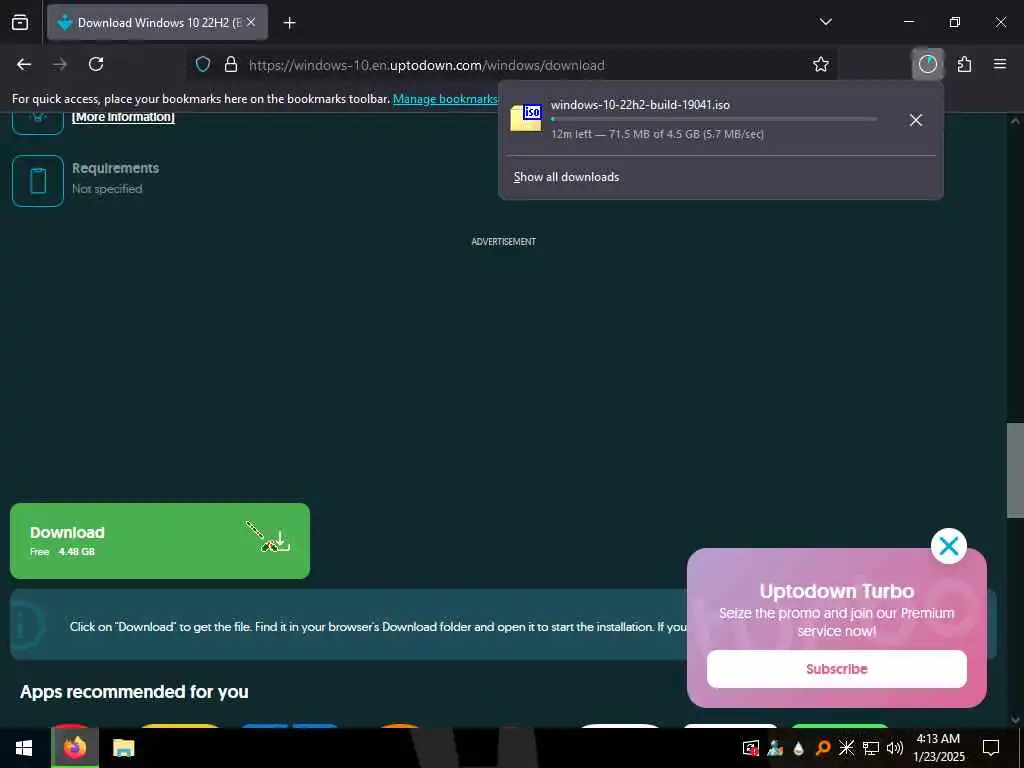Cancel the windows-10-22h2-build-19041.iso download
The height and width of the screenshot is (768, 1024).
coord(916,120)
